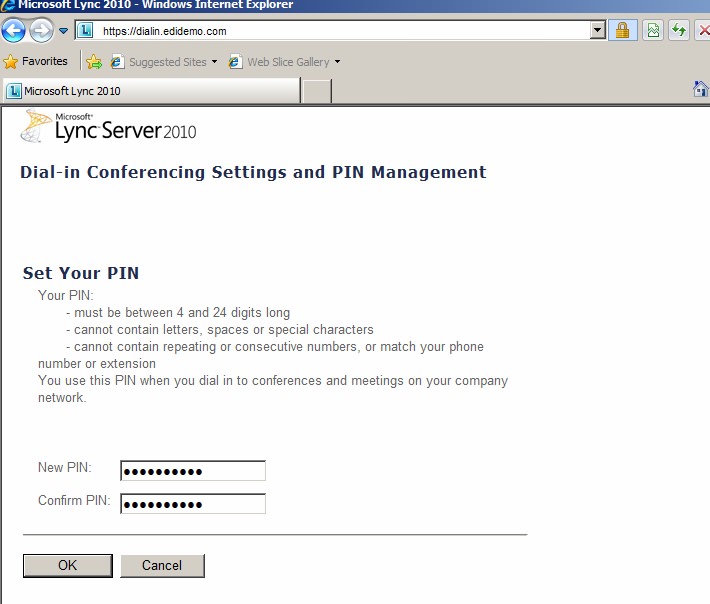
Task: Expand the Suggested Sites dropdown arrow
Action: click(214, 62)
